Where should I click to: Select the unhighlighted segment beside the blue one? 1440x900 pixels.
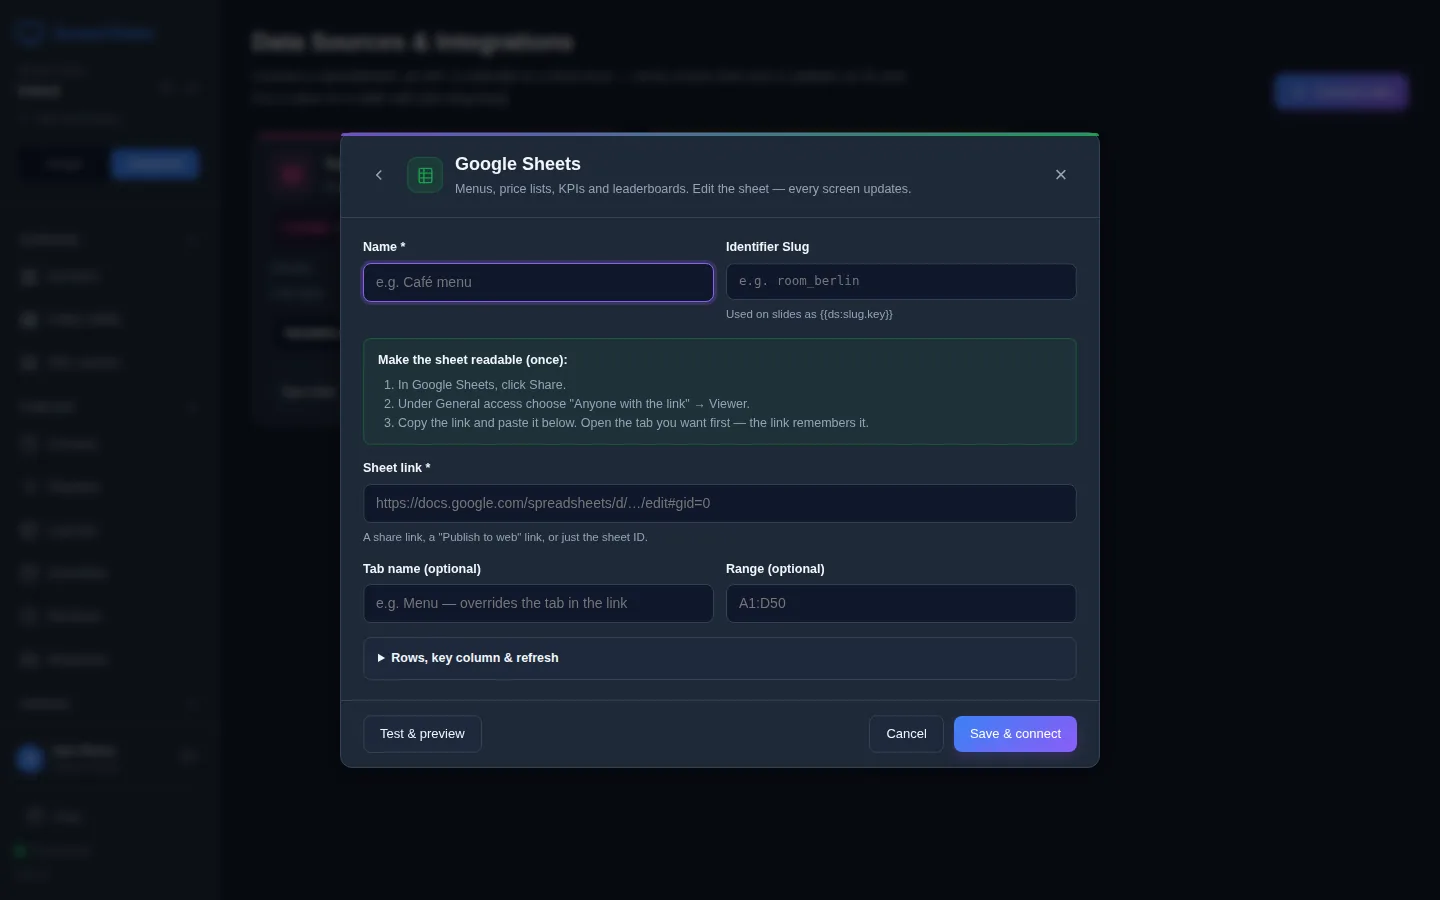point(65,164)
